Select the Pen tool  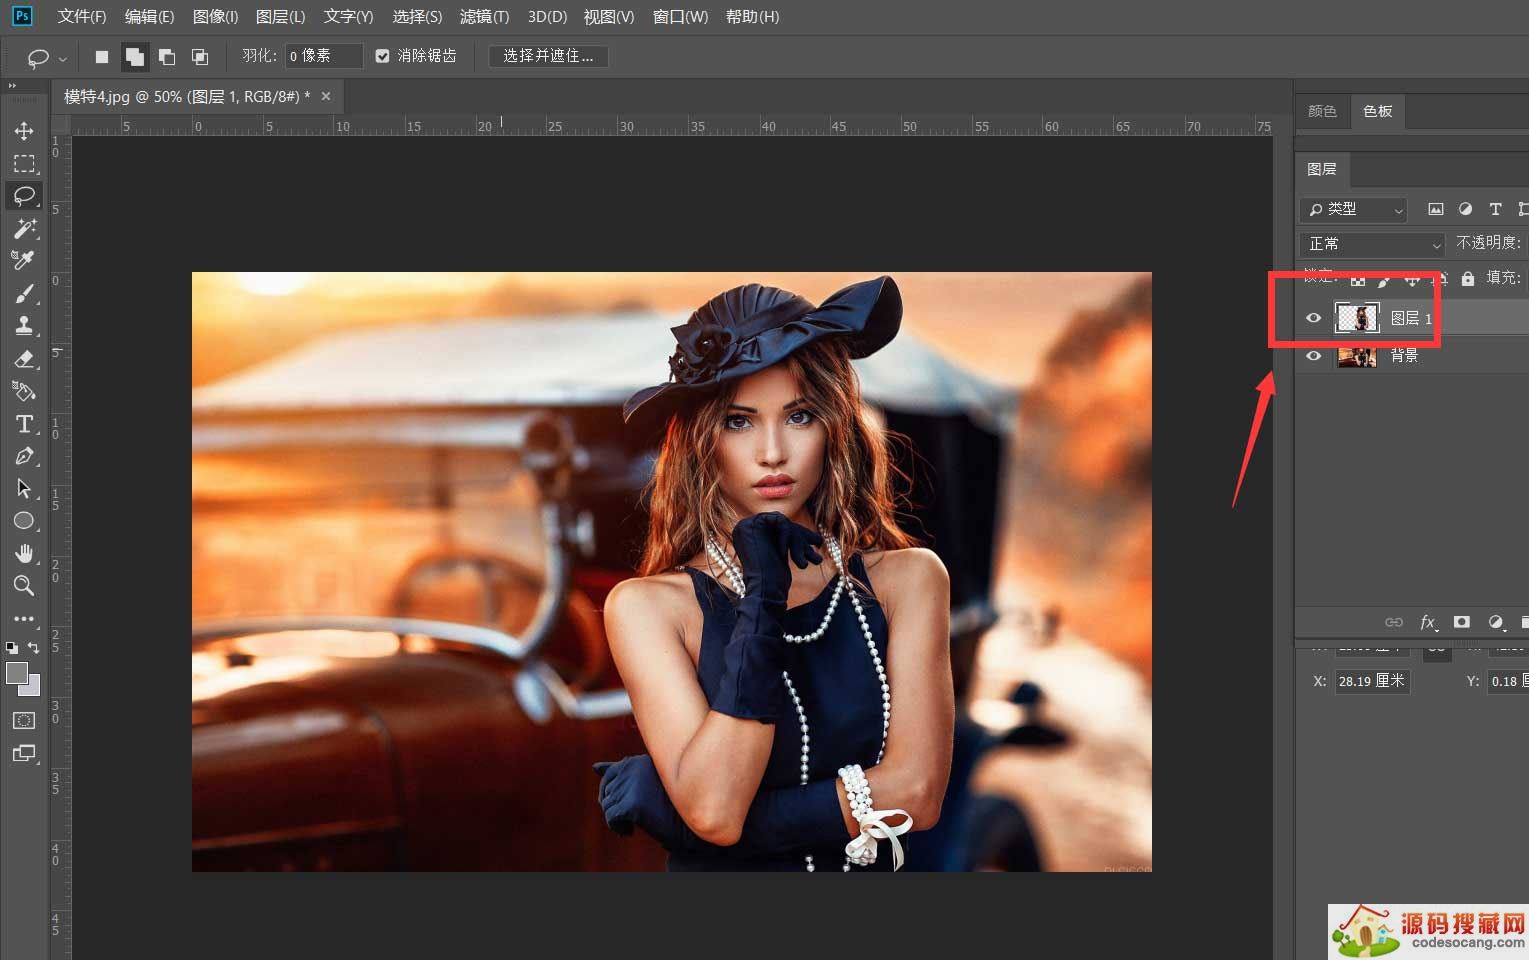(x=24, y=456)
